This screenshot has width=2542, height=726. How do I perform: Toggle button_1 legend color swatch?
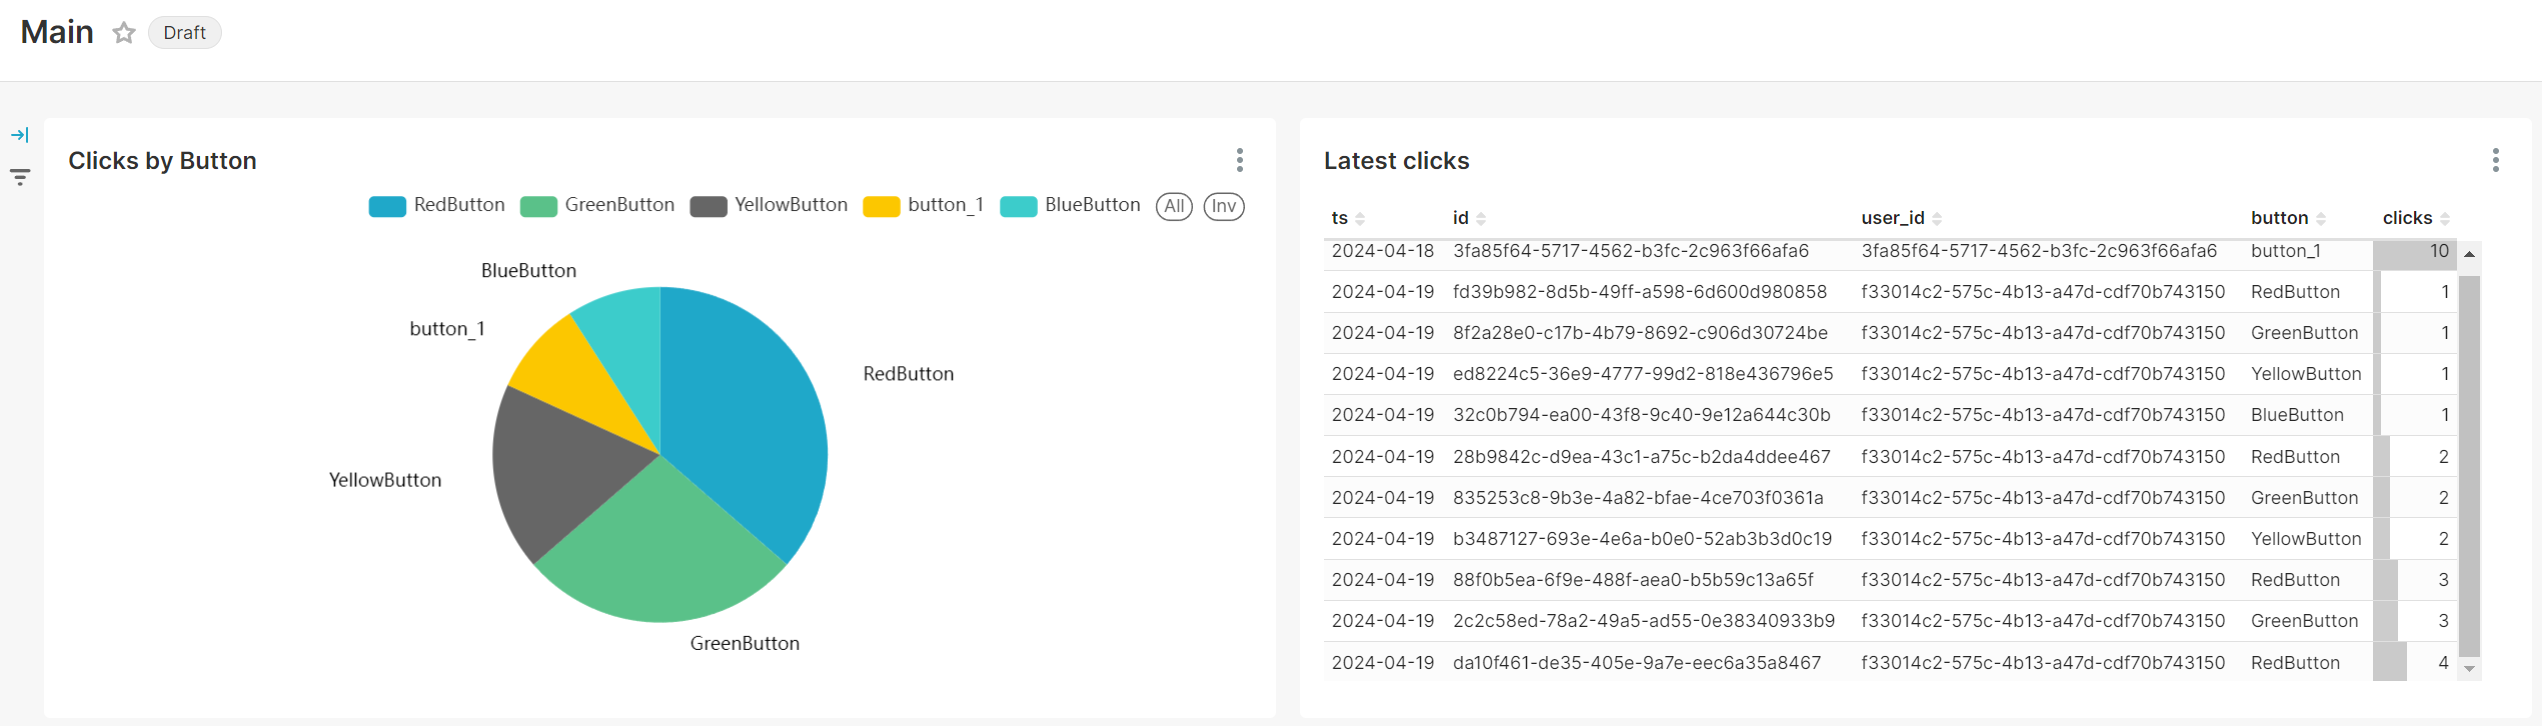(x=881, y=207)
